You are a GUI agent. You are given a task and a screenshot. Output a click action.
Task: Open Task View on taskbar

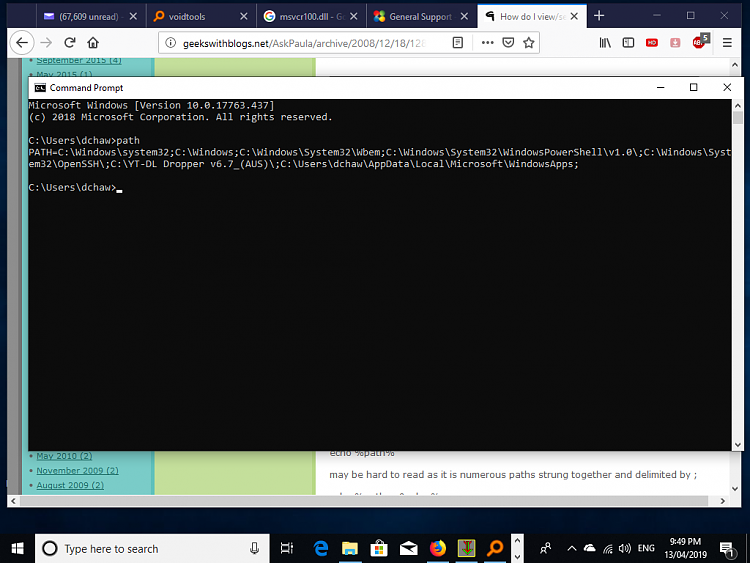tap(287, 548)
